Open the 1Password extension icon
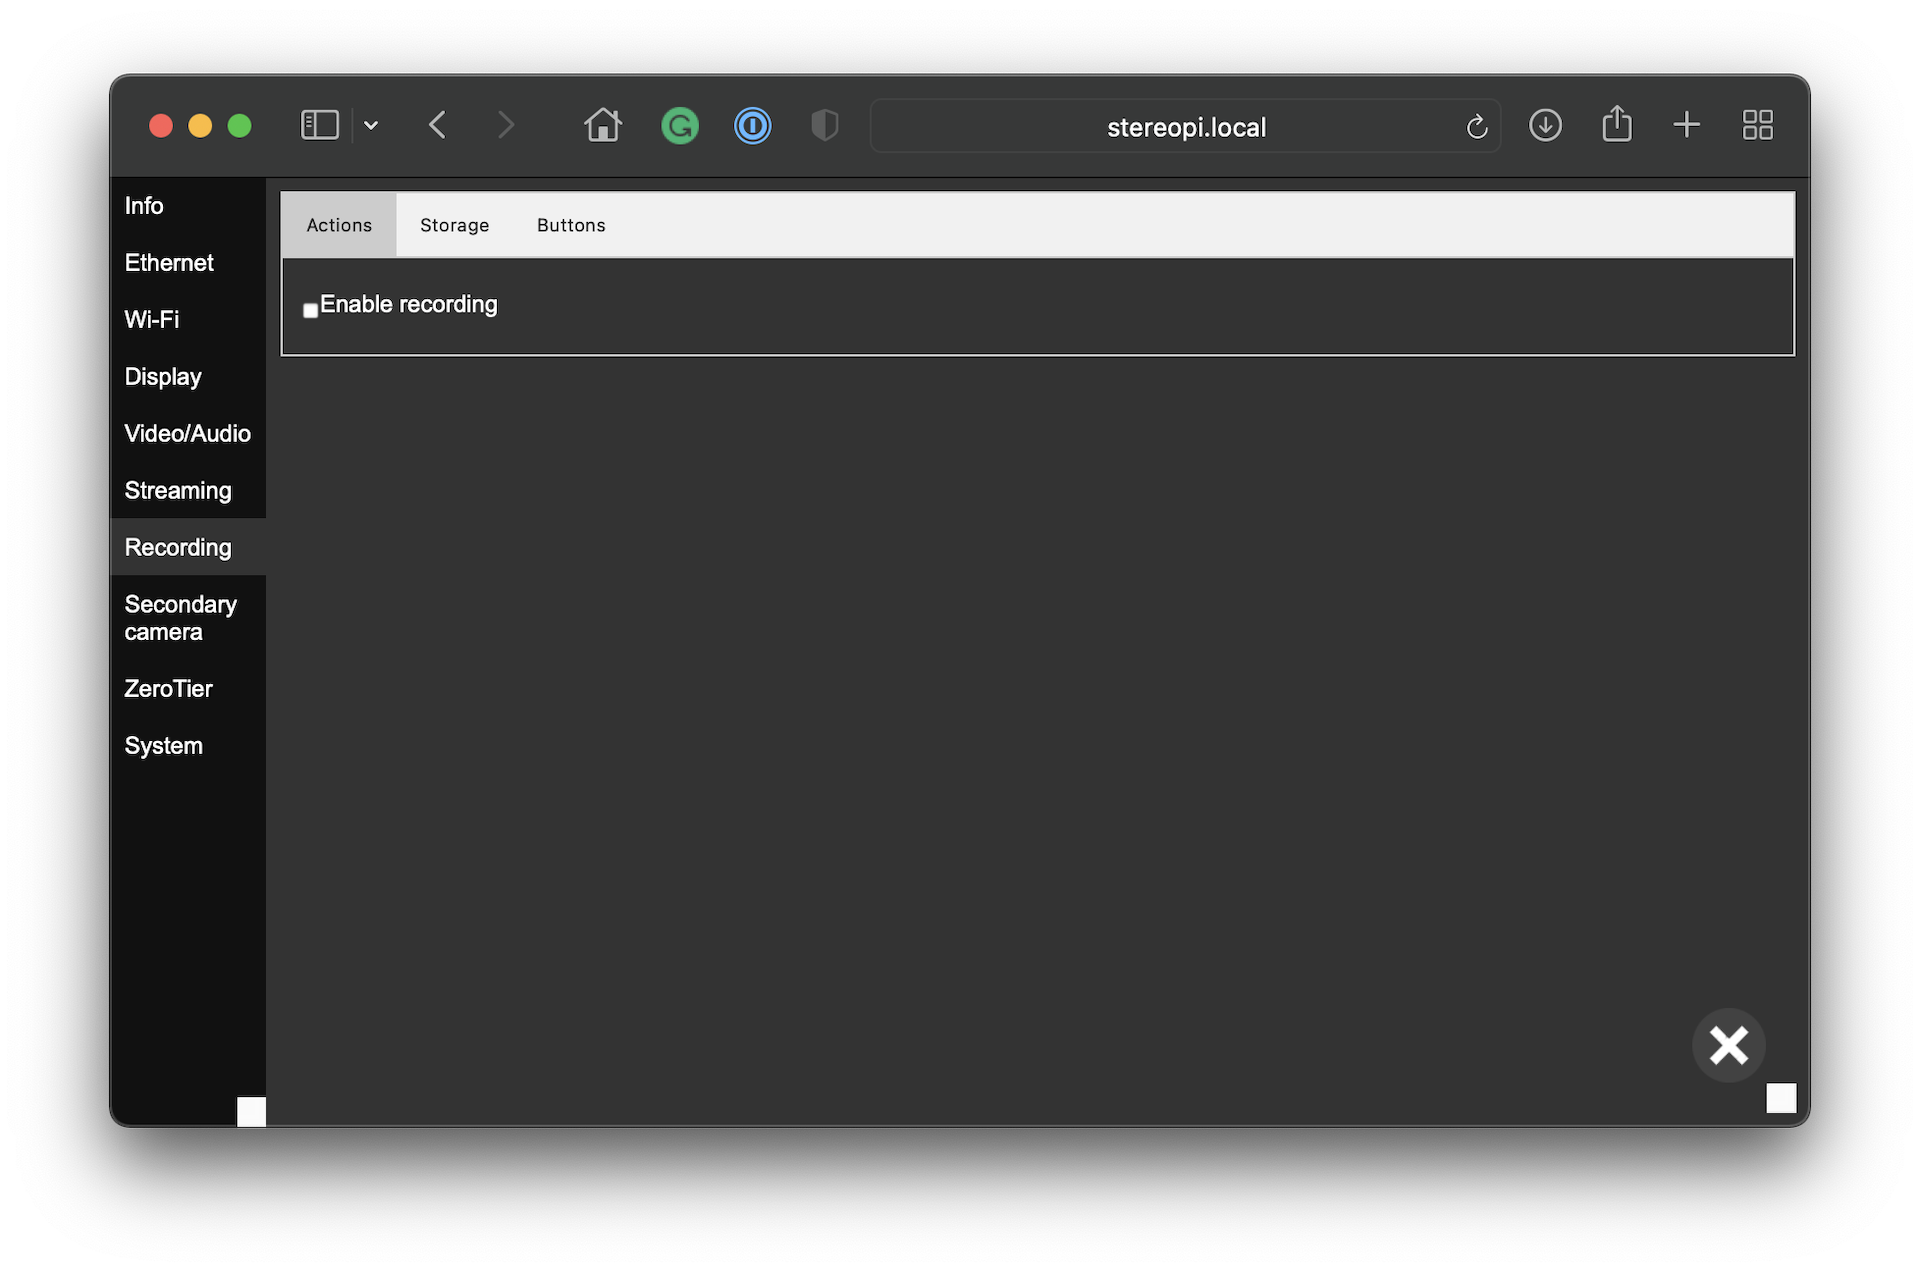The width and height of the screenshot is (1920, 1272). pyautogui.click(x=752, y=126)
